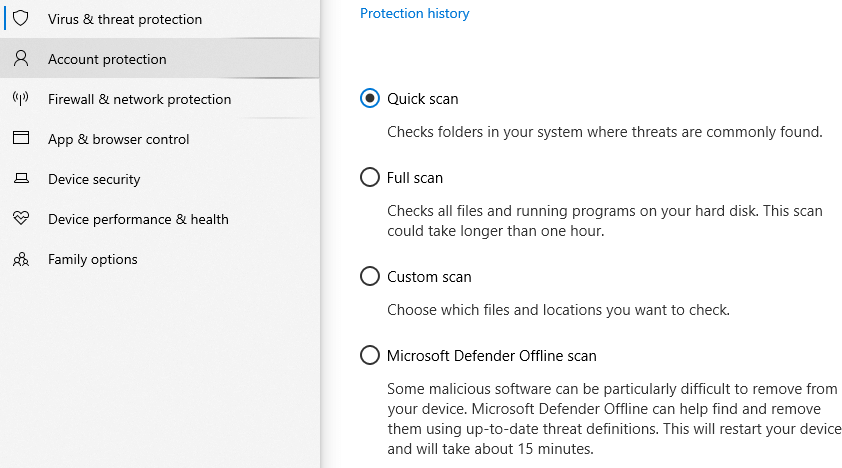Click the heart icon for Device performance
This screenshot has width=842, height=468.
coord(21,218)
